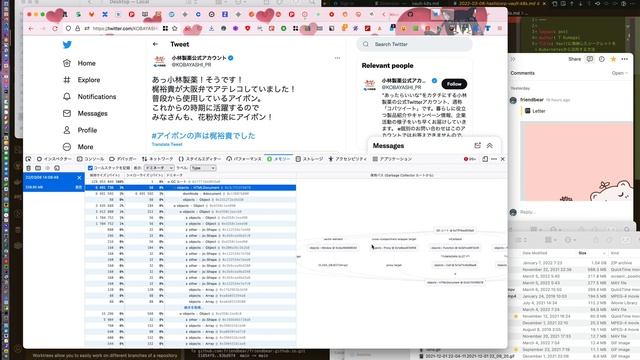
Task: Click Share in the Notion window
Action: [x=574, y=59]
